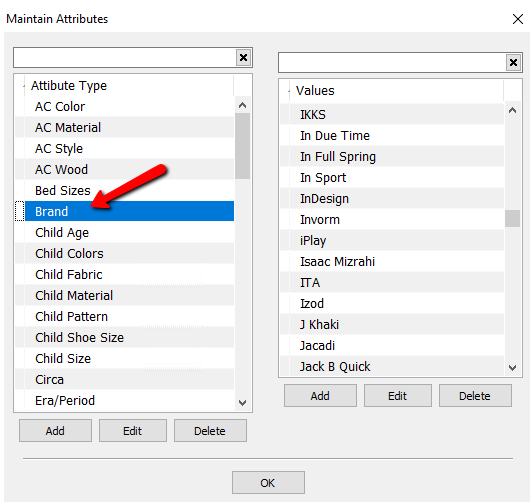Select Child Size attribute type
Image resolution: width=530 pixels, height=502 pixels.
(124, 358)
